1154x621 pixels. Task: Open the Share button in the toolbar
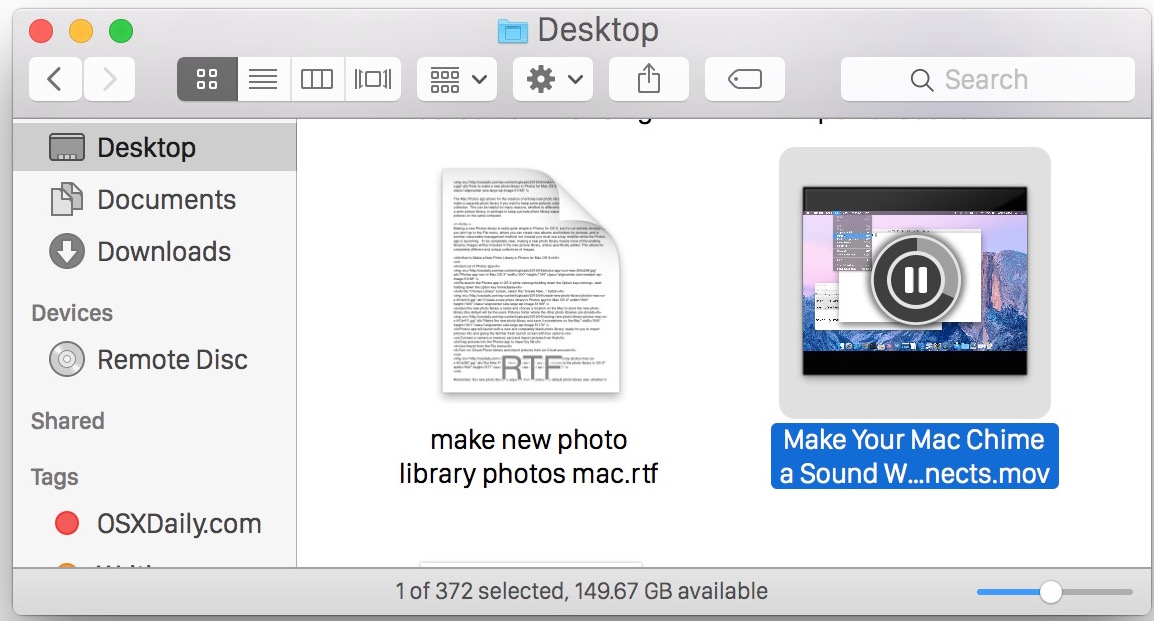[648, 79]
